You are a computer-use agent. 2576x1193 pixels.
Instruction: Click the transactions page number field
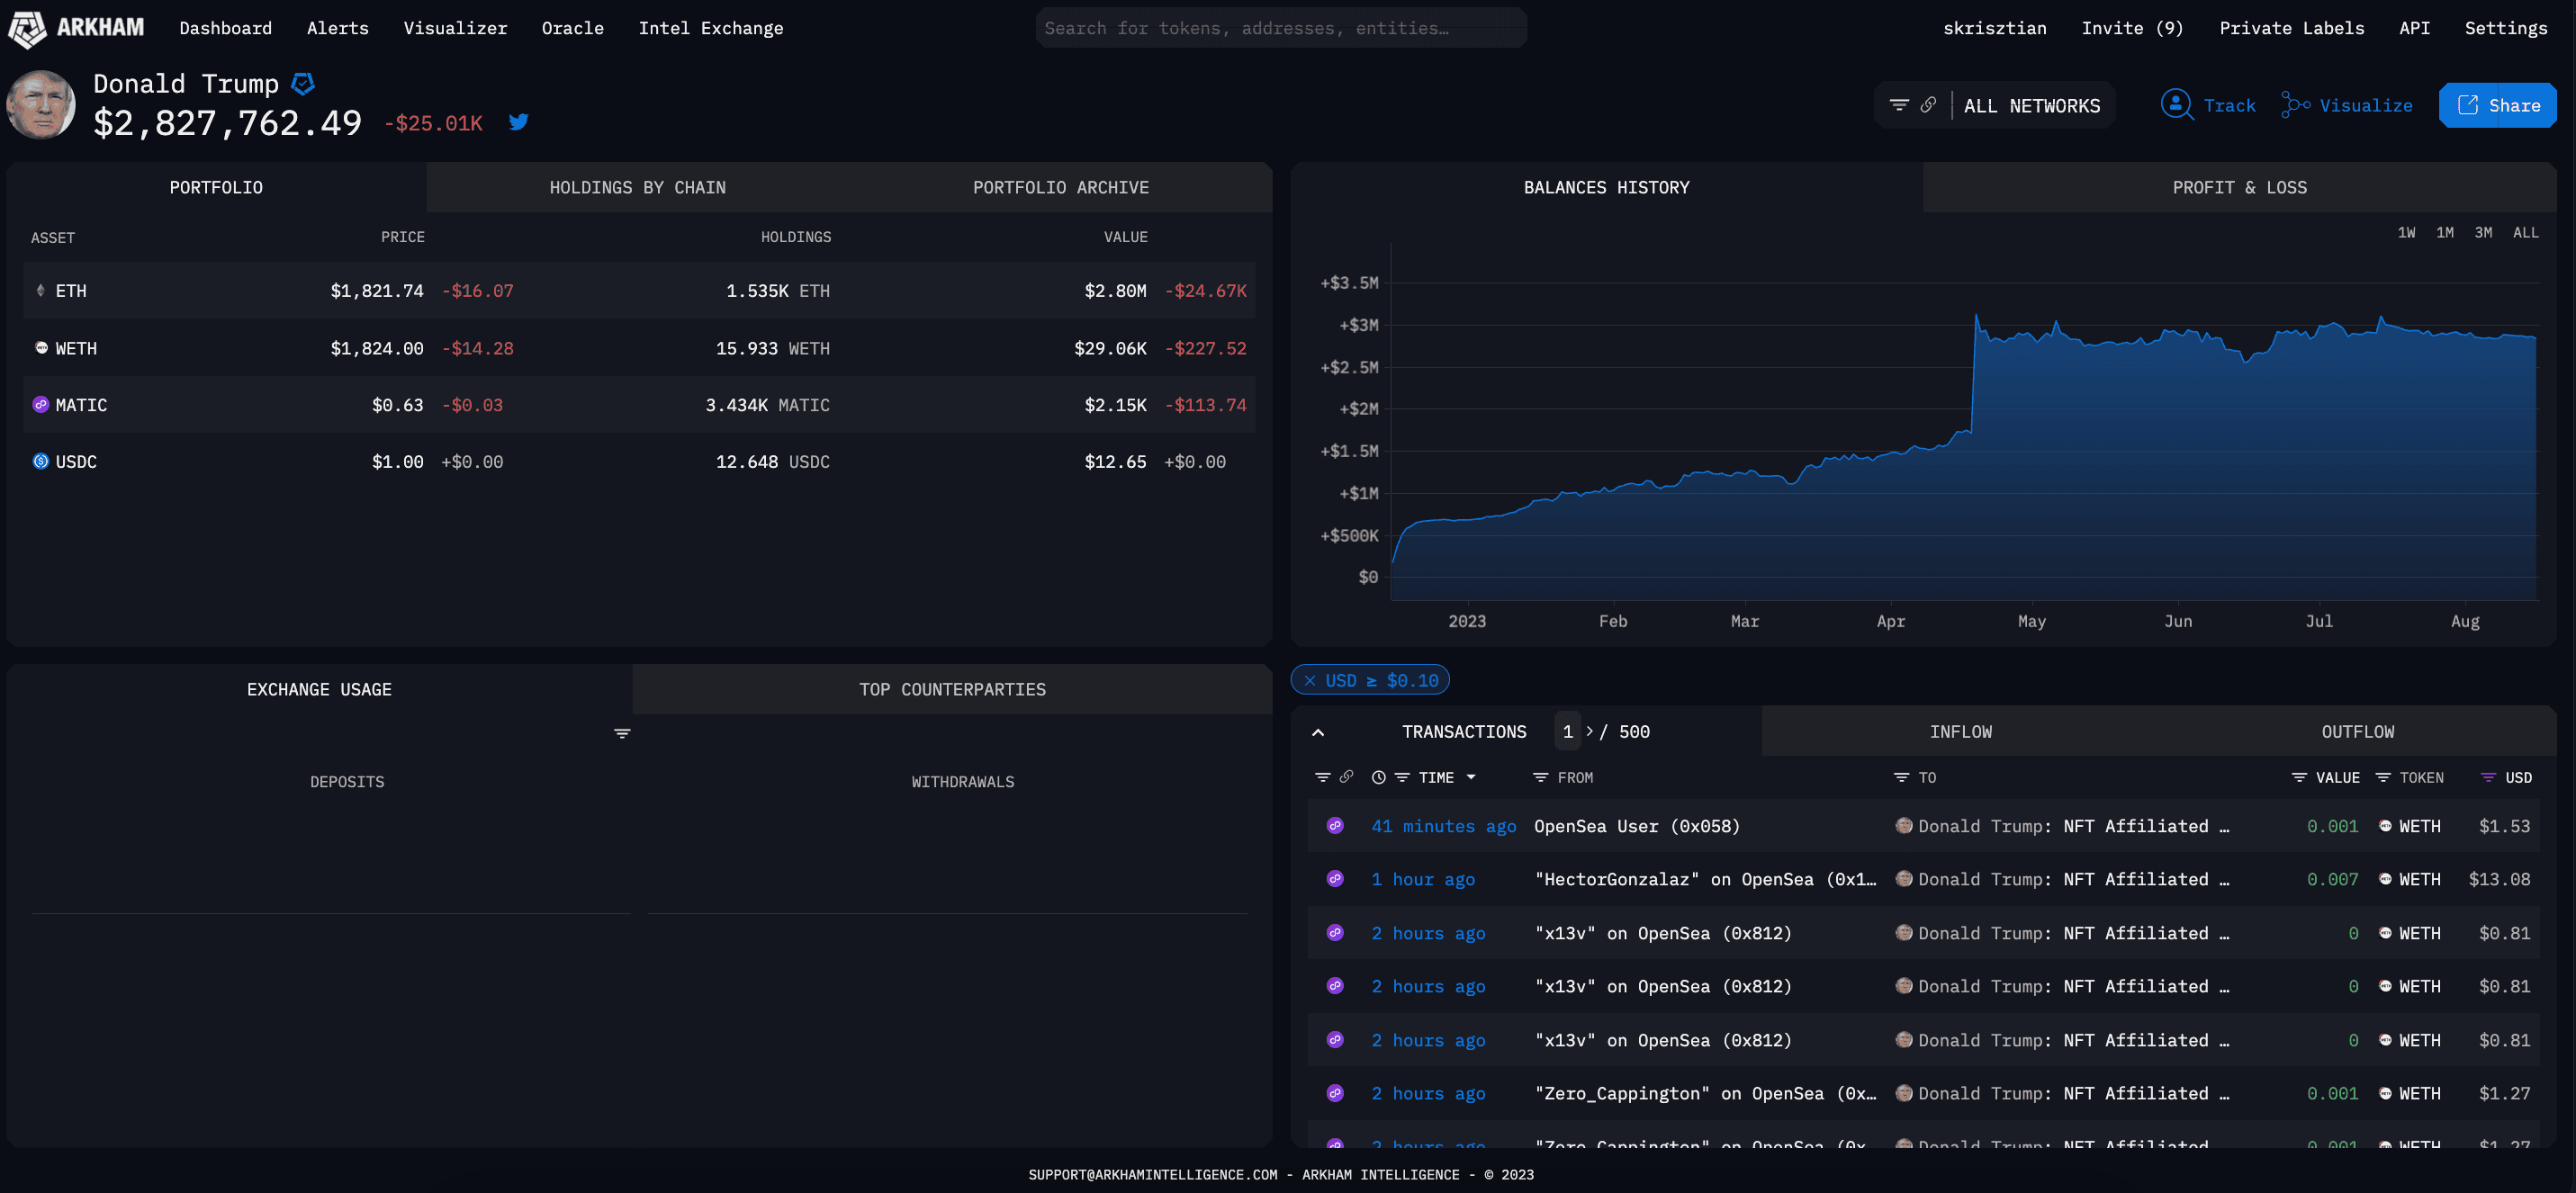(1567, 732)
